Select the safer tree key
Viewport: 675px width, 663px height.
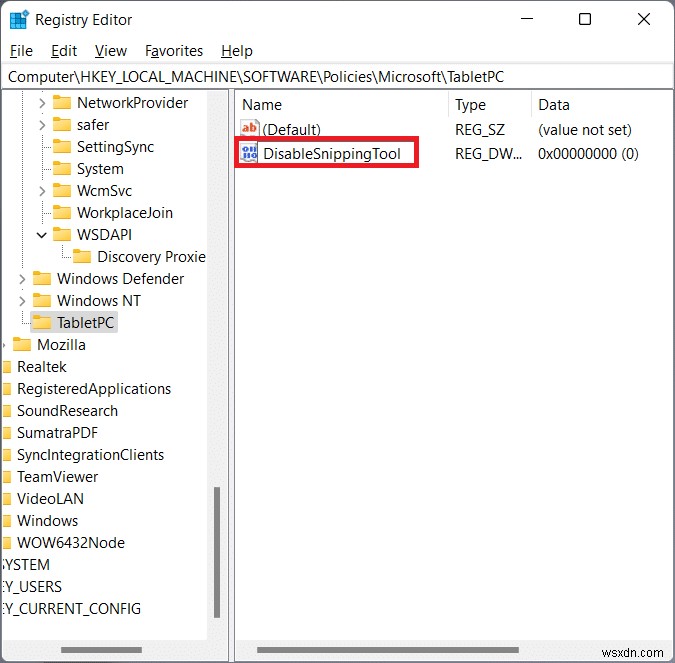(x=93, y=125)
